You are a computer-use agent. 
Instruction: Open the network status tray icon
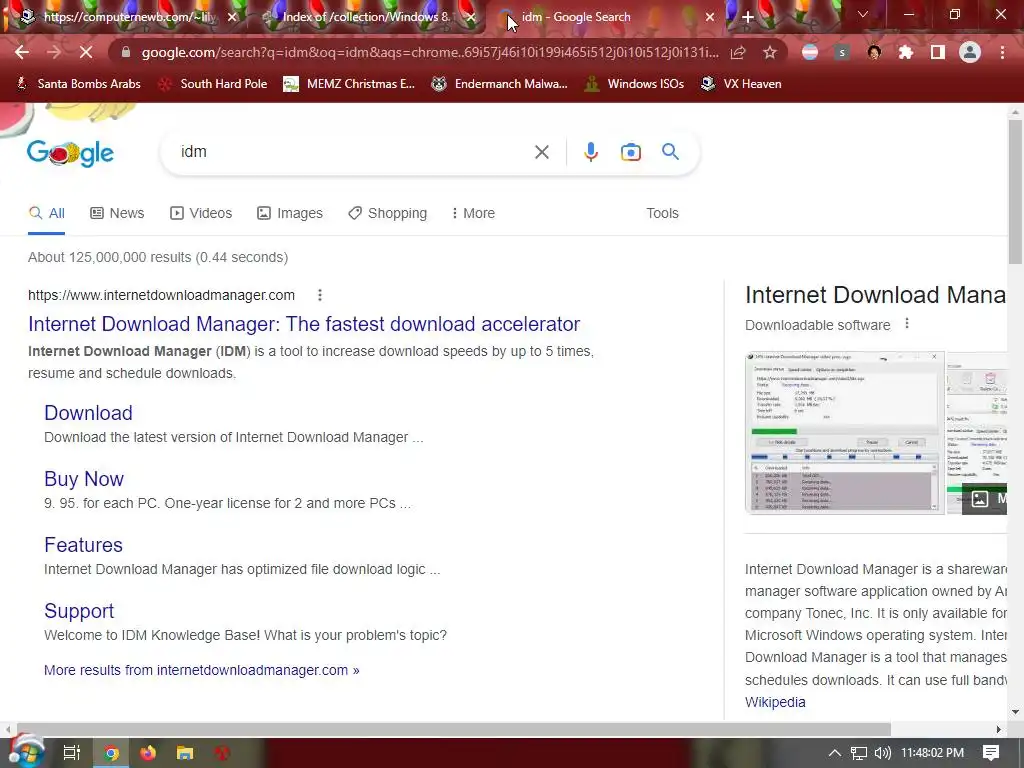pos(859,753)
